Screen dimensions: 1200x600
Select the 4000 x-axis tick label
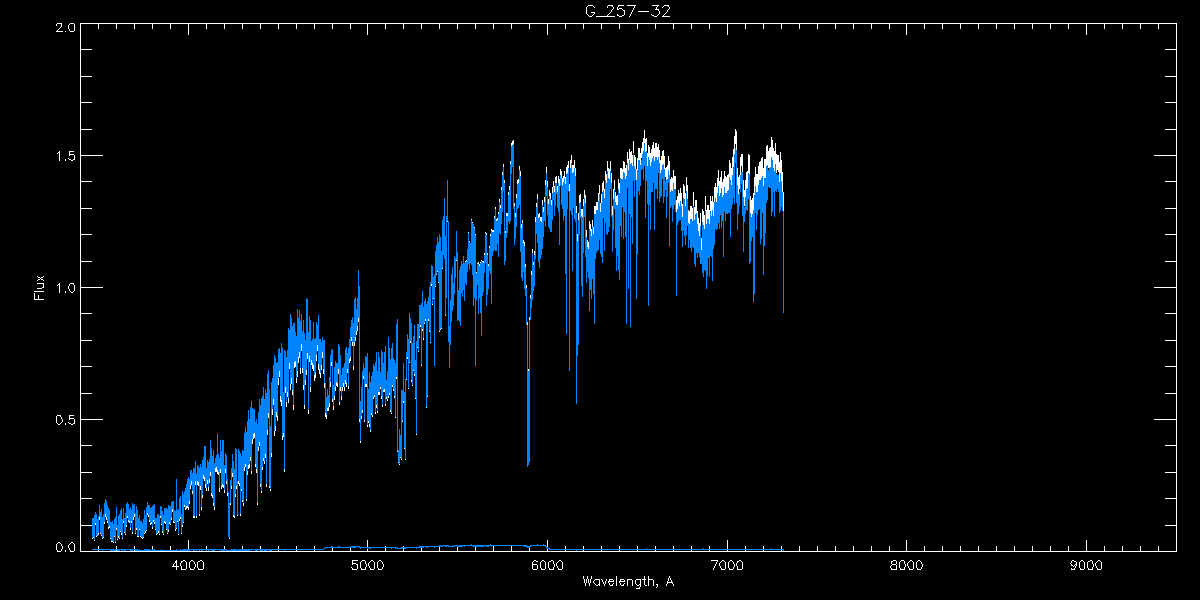point(188,566)
